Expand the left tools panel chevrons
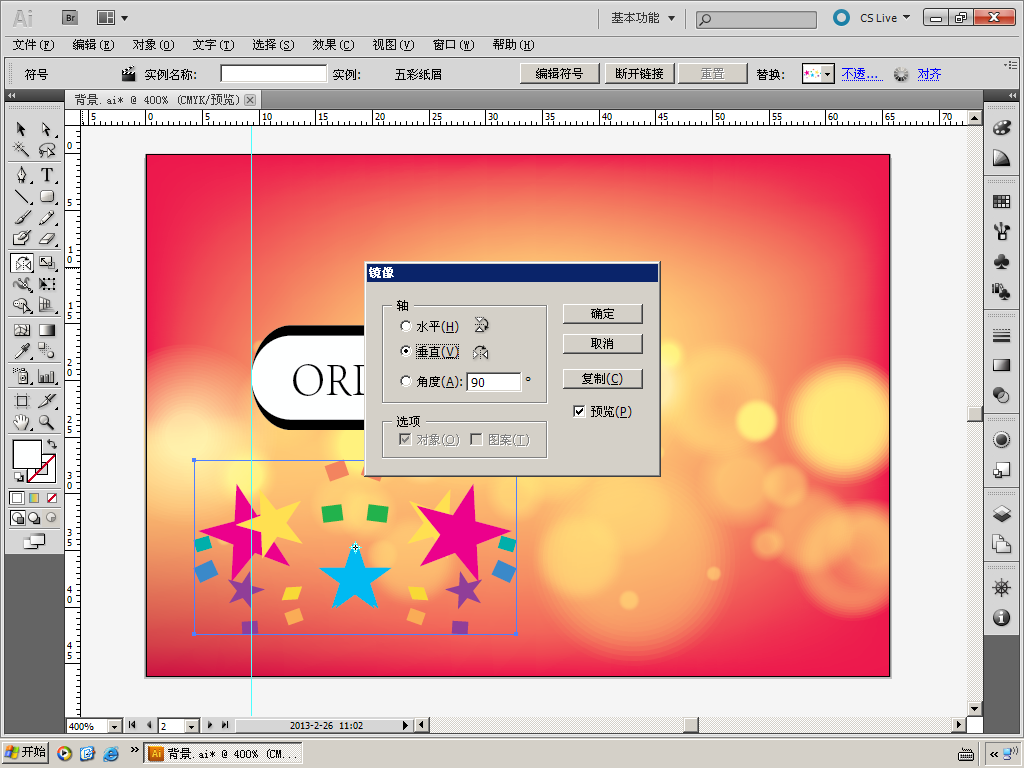This screenshot has width=1024, height=768. point(11,95)
